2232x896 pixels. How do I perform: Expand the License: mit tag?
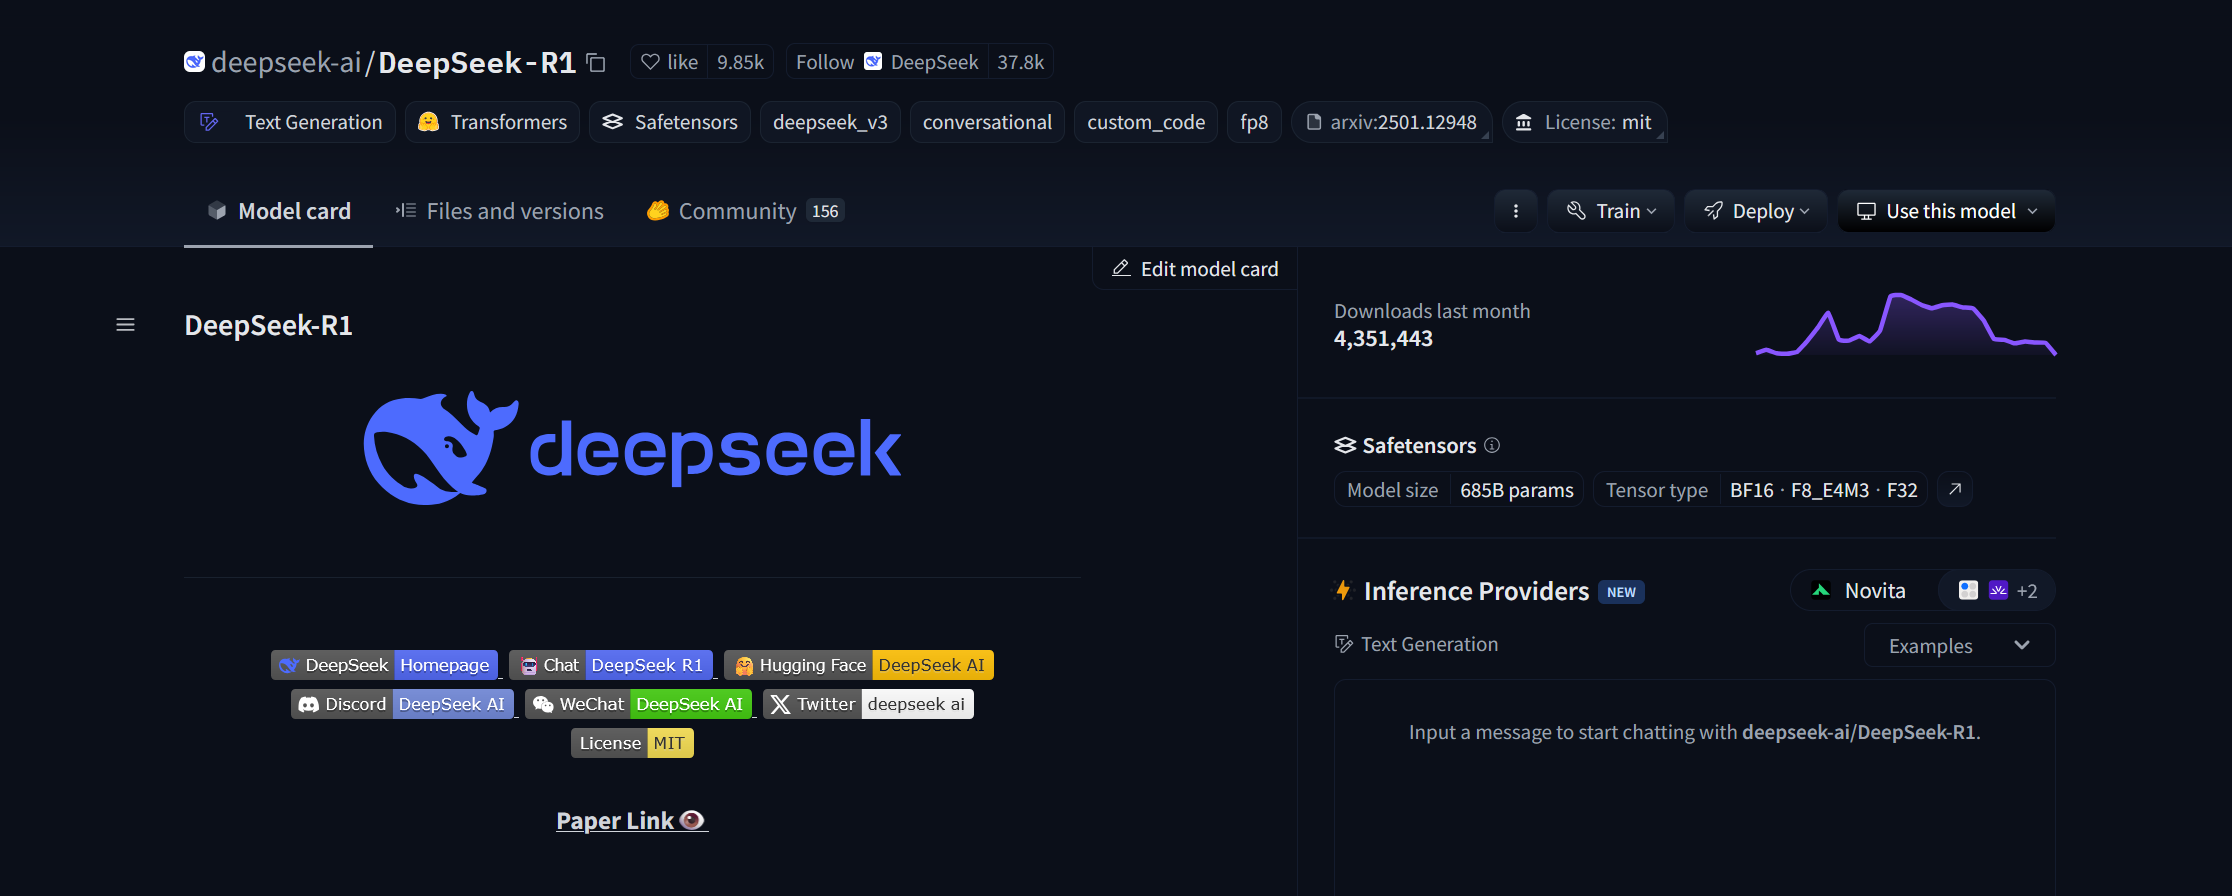tap(1584, 122)
